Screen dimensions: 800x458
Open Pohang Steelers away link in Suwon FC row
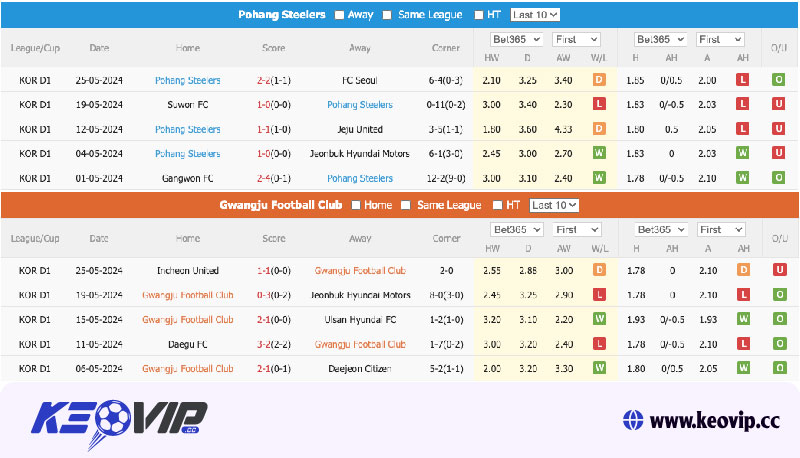pos(360,105)
